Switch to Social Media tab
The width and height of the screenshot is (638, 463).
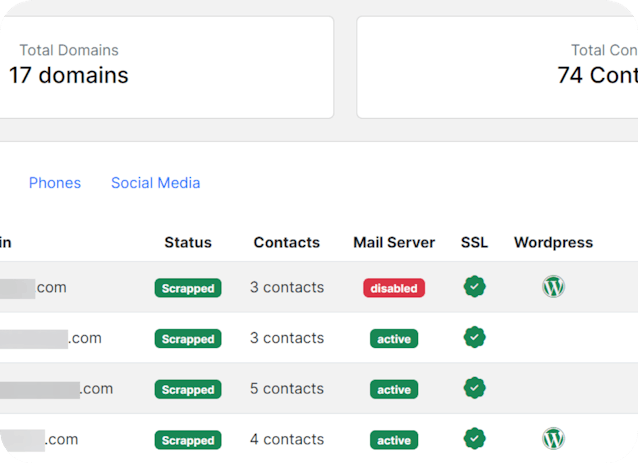[x=155, y=183]
